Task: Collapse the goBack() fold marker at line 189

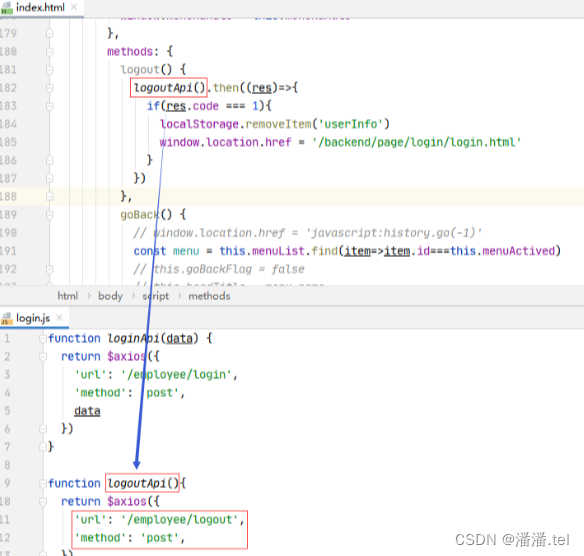Action: pyautogui.click(x=50, y=215)
